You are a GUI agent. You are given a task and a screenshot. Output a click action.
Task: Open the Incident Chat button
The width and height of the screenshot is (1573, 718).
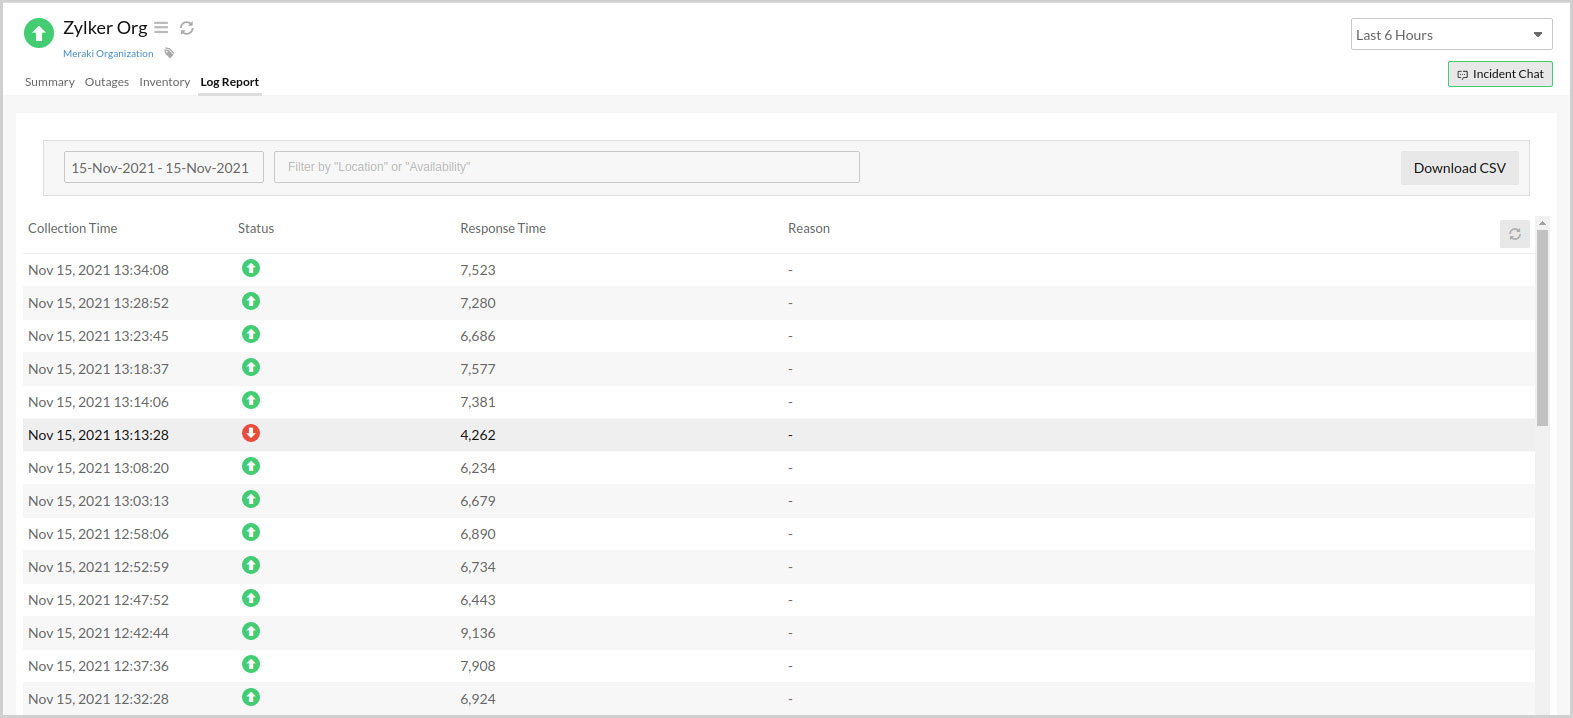pos(1500,74)
